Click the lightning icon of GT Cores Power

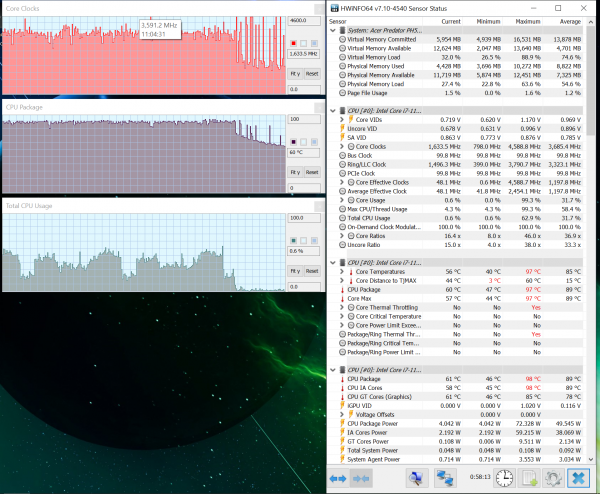(x=342, y=441)
